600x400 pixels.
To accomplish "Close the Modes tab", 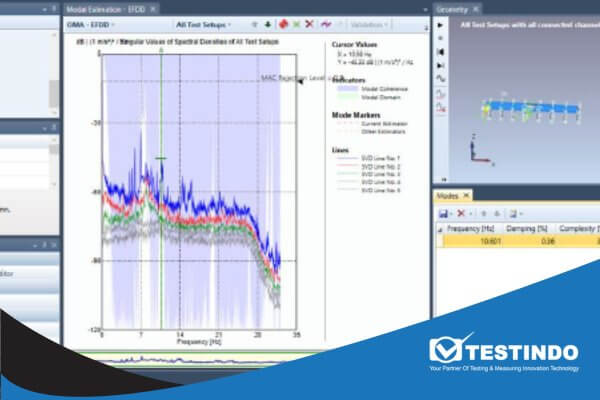I will coord(466,196).
